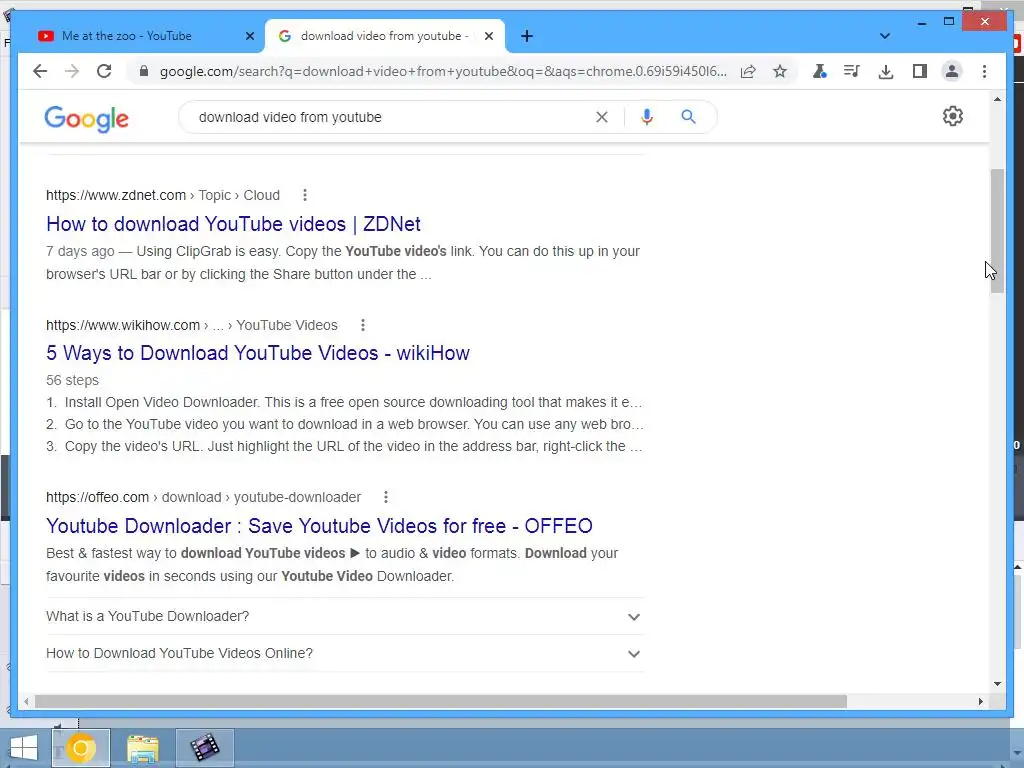Viewport: 1024px width, 768px height.
Task: View site info via the padlock icon
Action: [x=144, y=71]
